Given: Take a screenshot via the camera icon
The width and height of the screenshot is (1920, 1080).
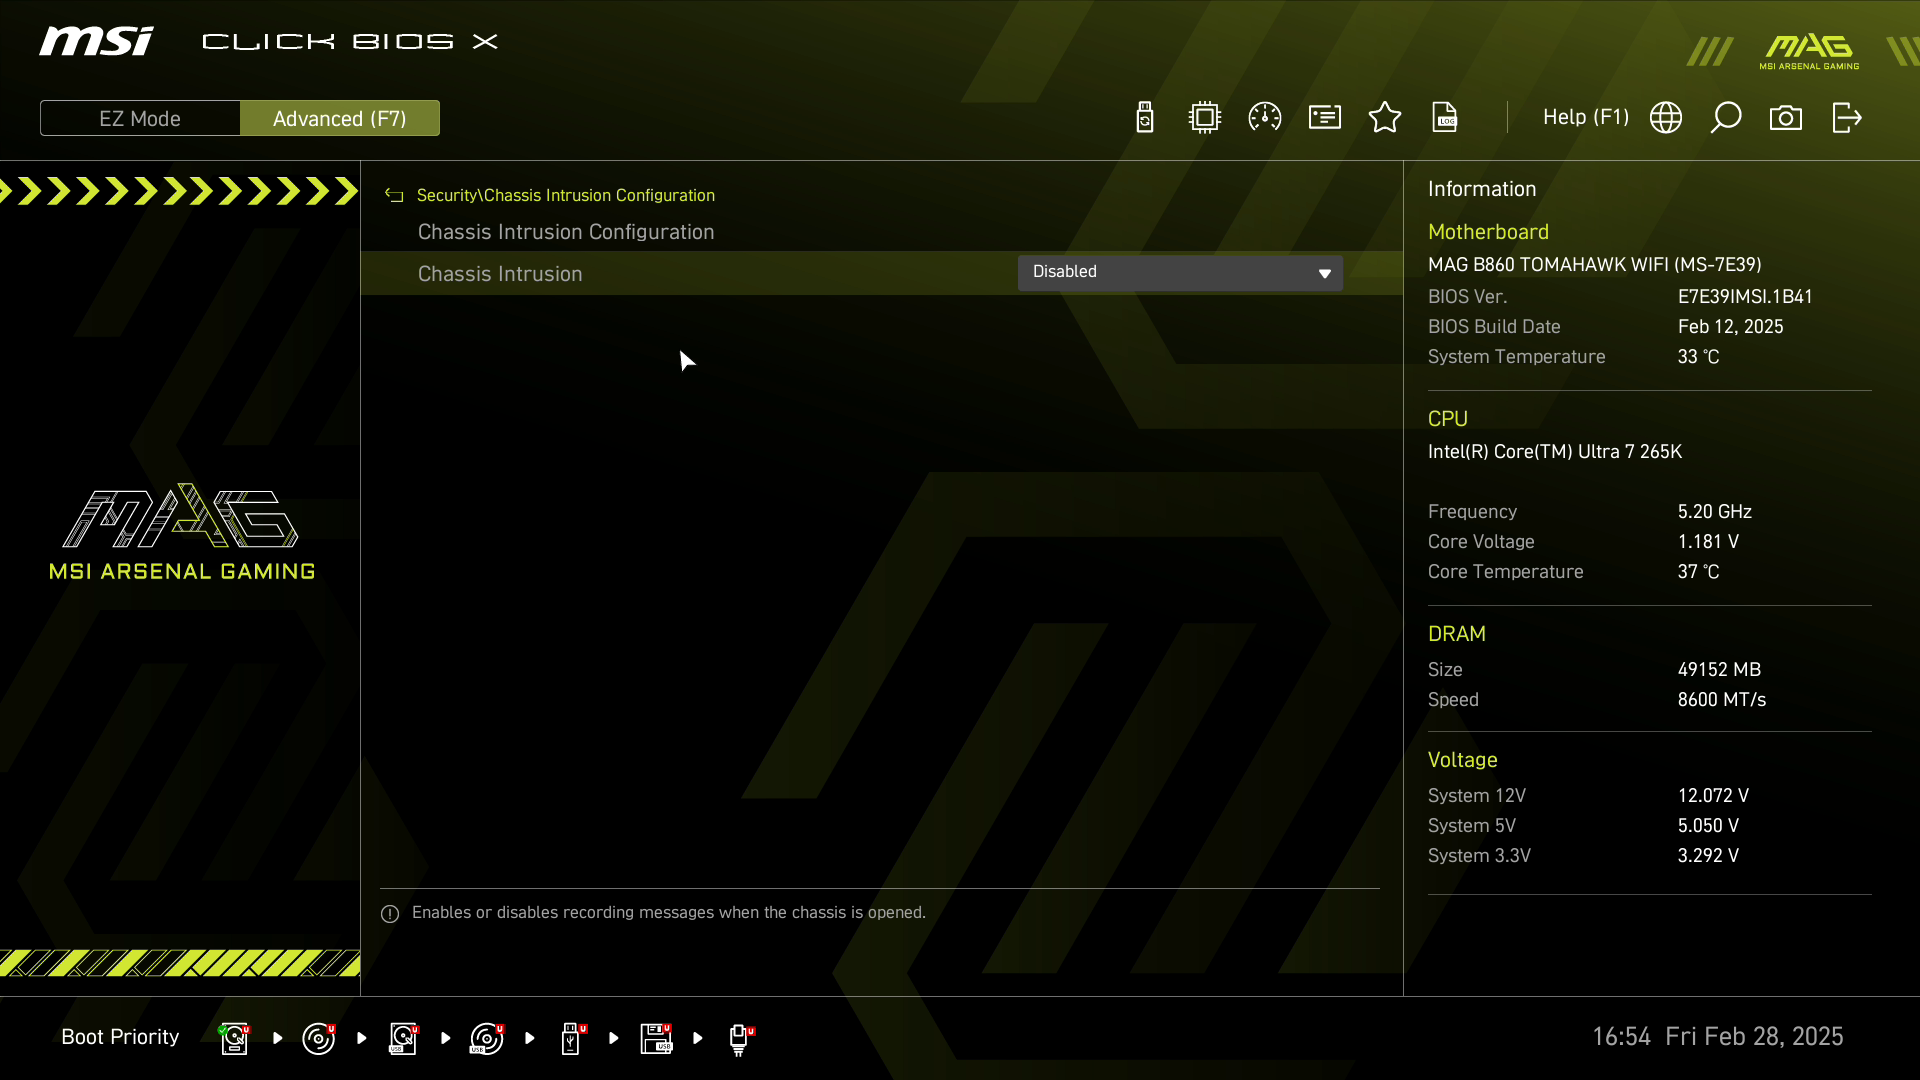Looking at the screenshot, I should pyautogui.click(x=1786, y=118).
